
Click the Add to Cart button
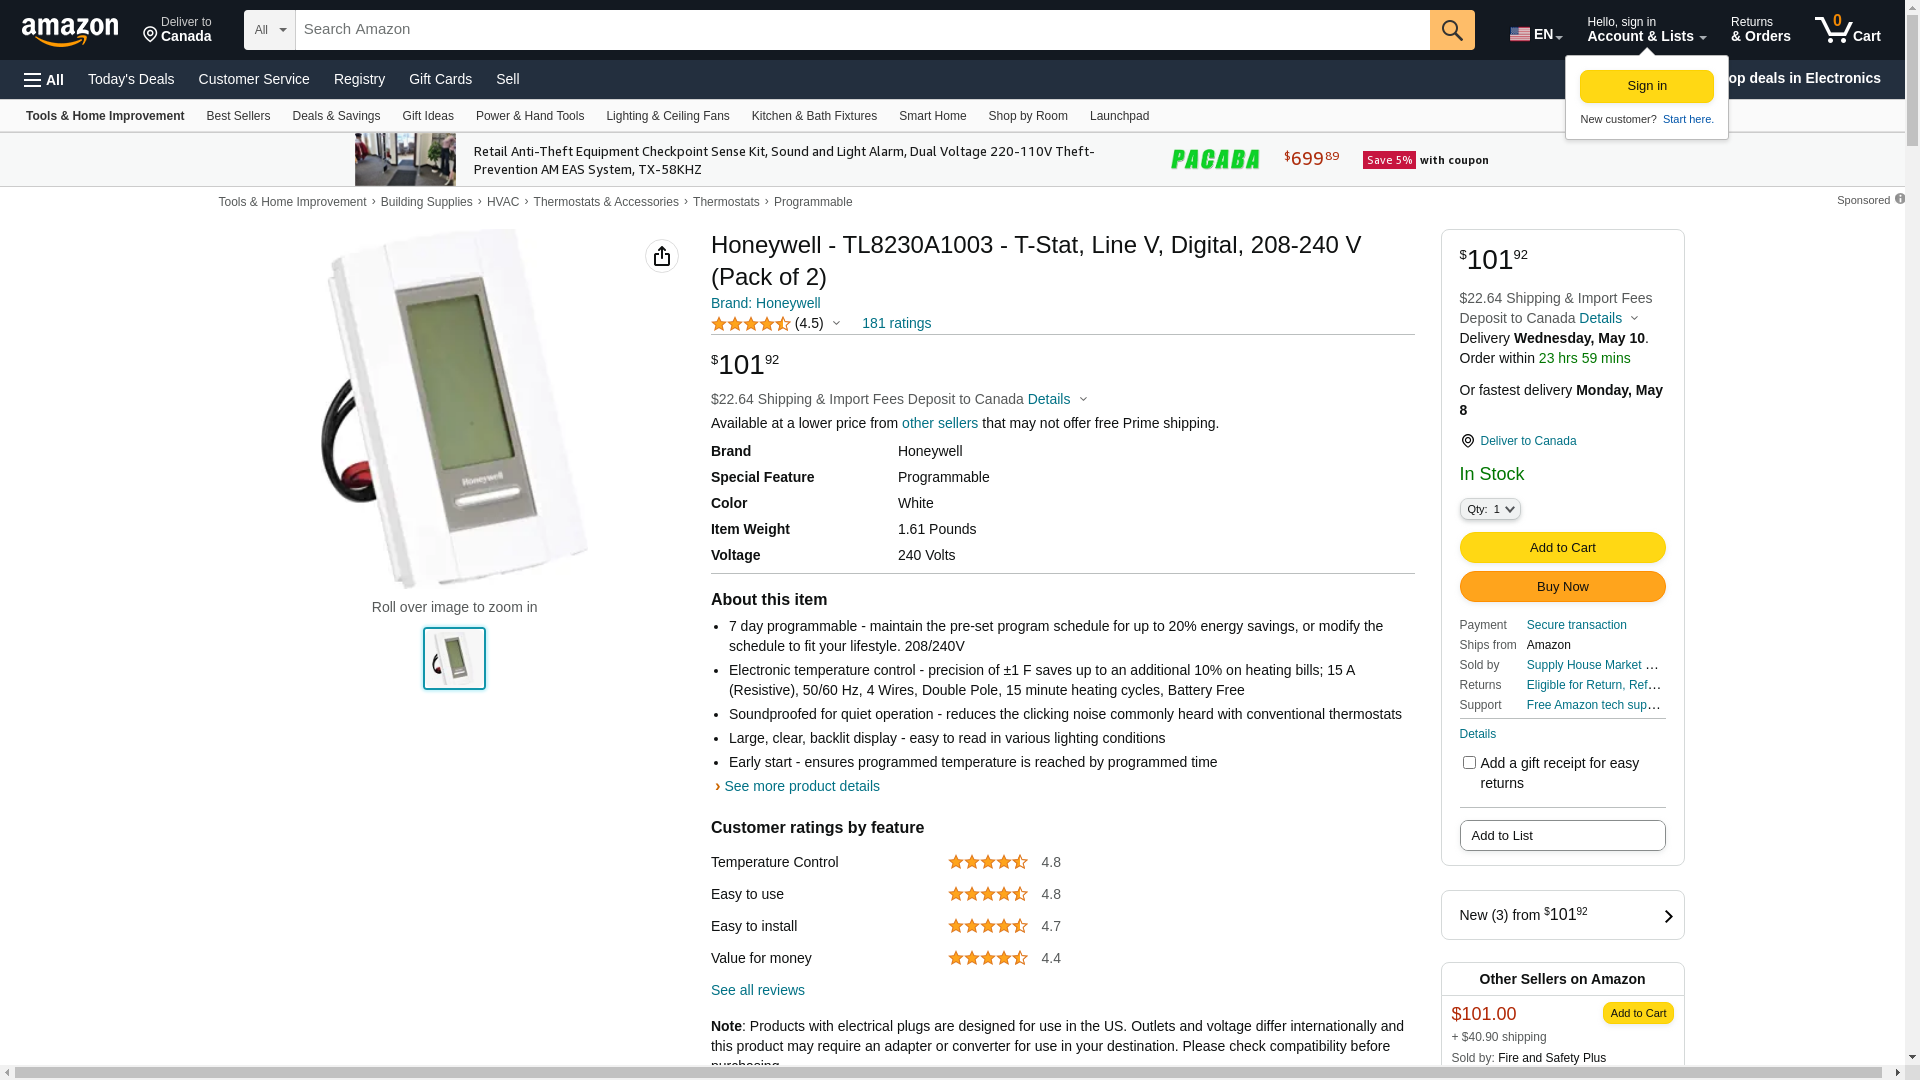(1562, 547)
